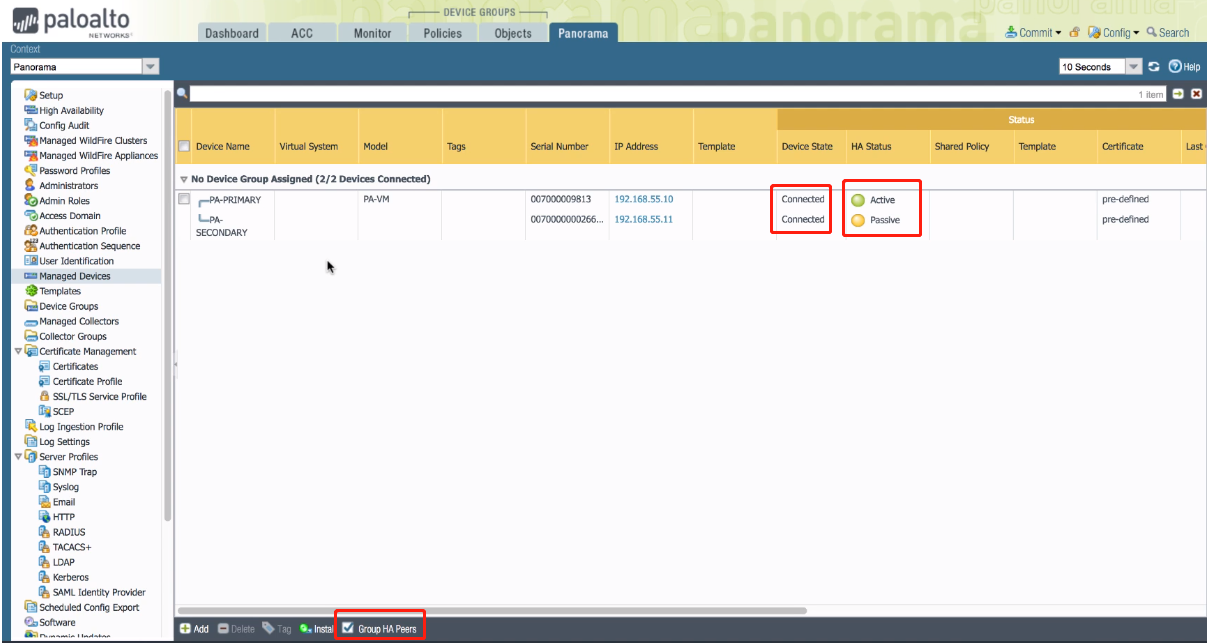The width and height of the screenshot is (1207, 643).
Task: Open the 192.168.55.10 IP address link
Action: pos(643,199)
